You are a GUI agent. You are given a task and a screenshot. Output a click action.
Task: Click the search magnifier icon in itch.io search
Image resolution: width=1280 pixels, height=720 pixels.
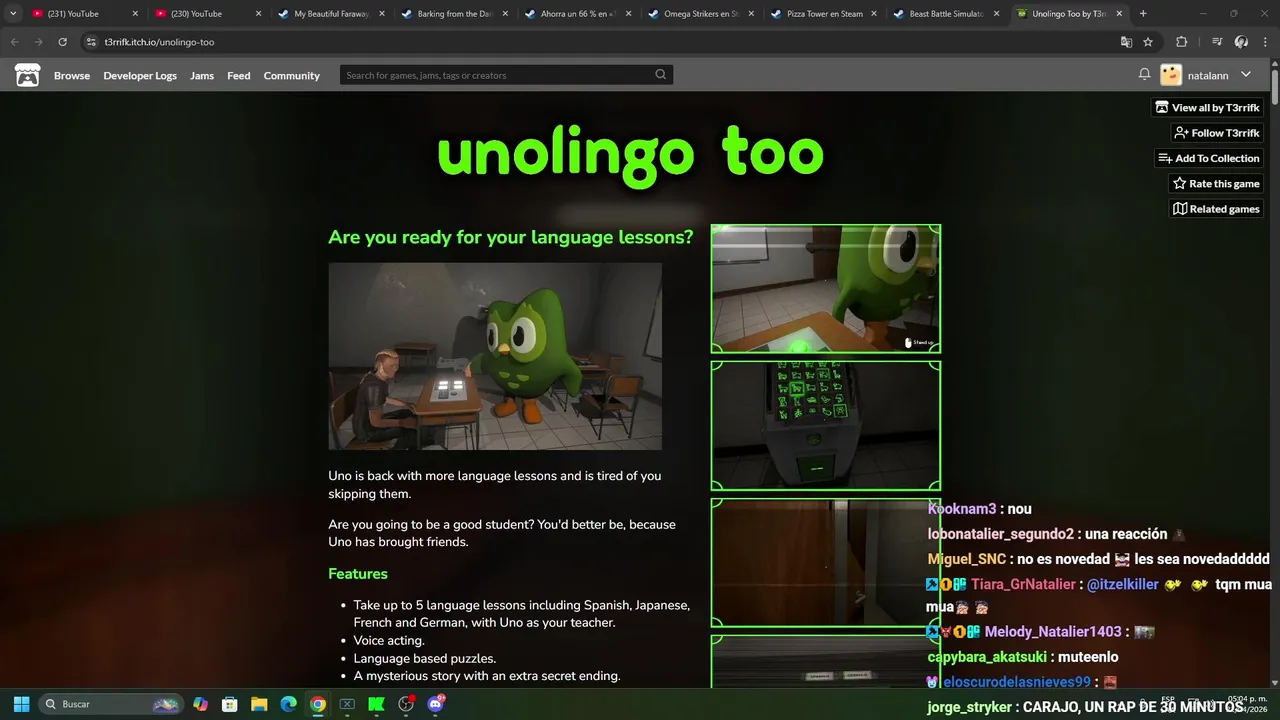tap(660, 74)
